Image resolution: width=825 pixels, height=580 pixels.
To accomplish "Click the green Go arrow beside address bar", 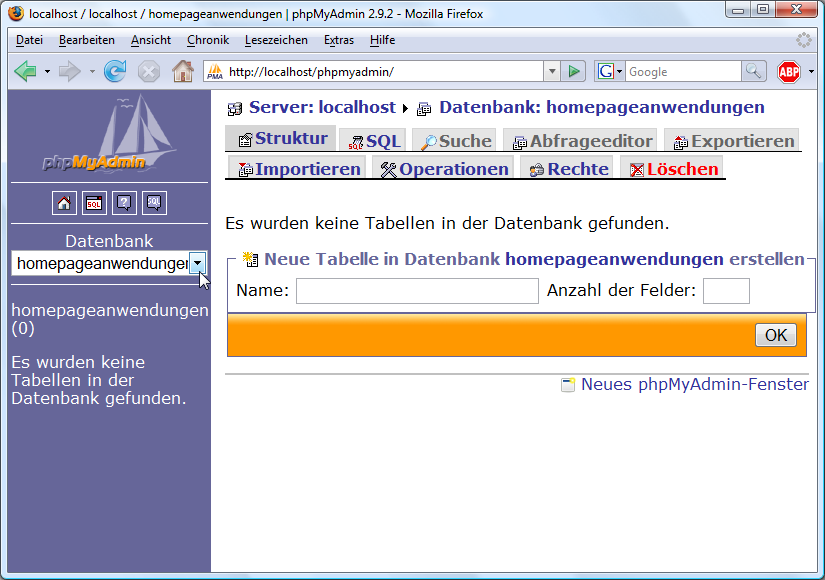I will tap(574, 71).
